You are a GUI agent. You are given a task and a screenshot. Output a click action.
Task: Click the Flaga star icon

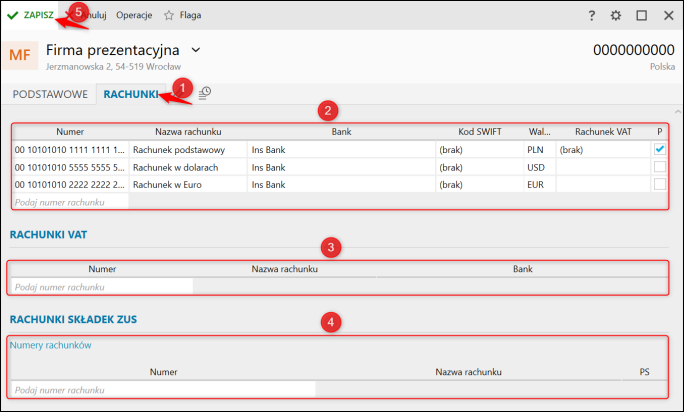169,16
